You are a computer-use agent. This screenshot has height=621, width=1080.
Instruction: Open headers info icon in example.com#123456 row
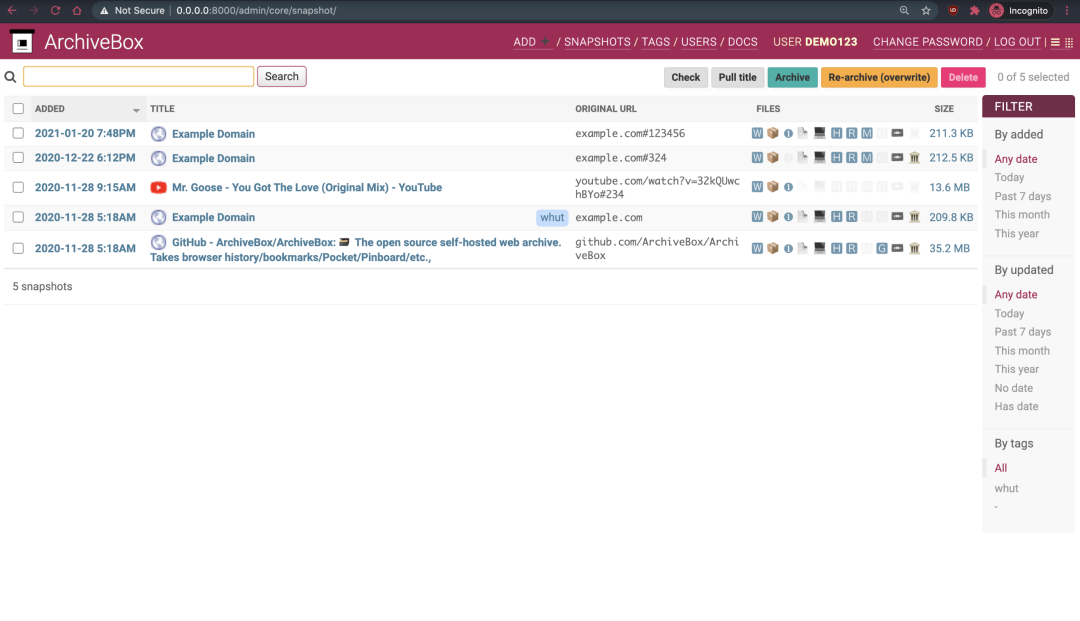(788, 134)
